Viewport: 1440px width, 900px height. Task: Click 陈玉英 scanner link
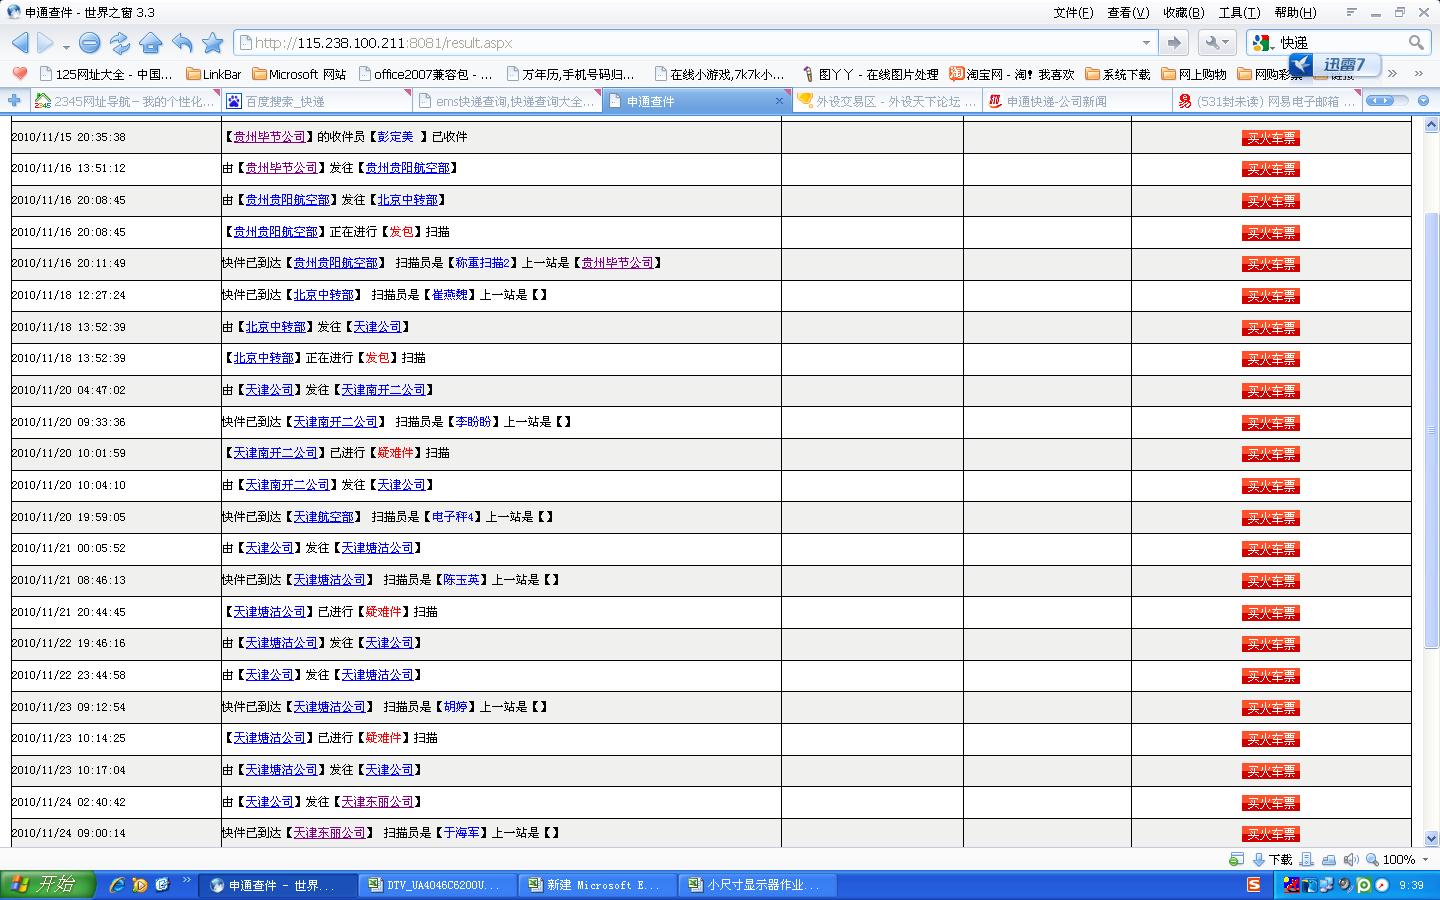pyautogui.click(x=462, y=580)
